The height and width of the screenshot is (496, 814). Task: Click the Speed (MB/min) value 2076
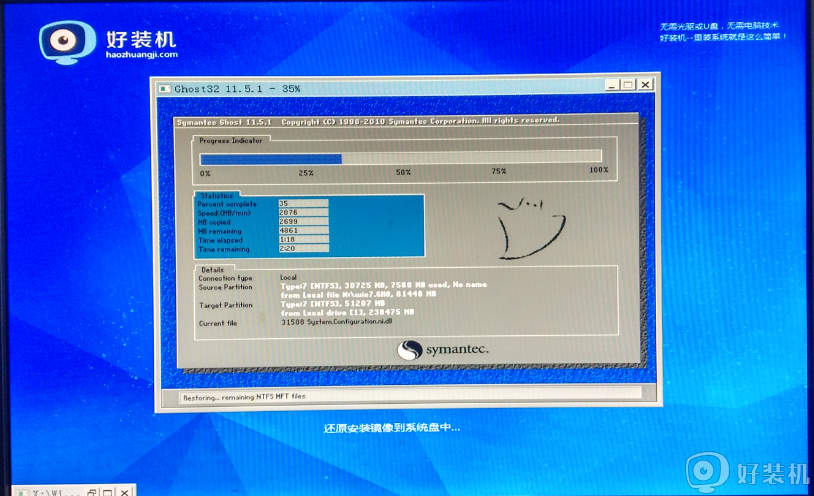tap(303, 212)
